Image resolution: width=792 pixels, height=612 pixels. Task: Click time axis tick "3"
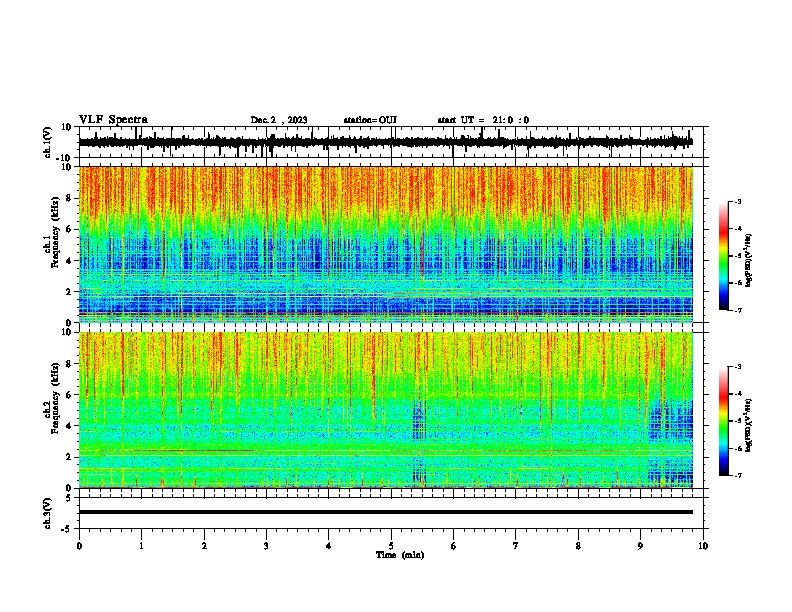pyautogui.click(x=266, y=546)
